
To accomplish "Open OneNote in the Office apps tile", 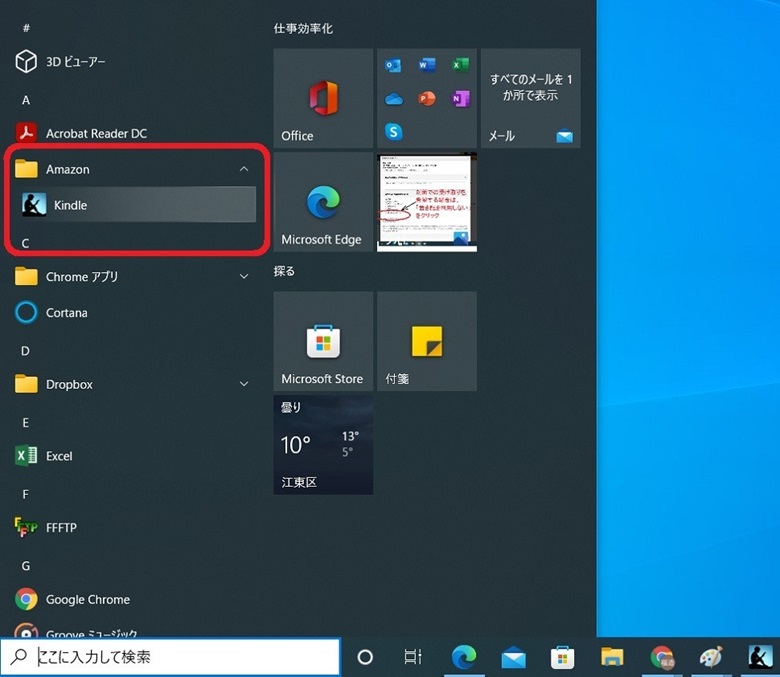I will (461, 98).
